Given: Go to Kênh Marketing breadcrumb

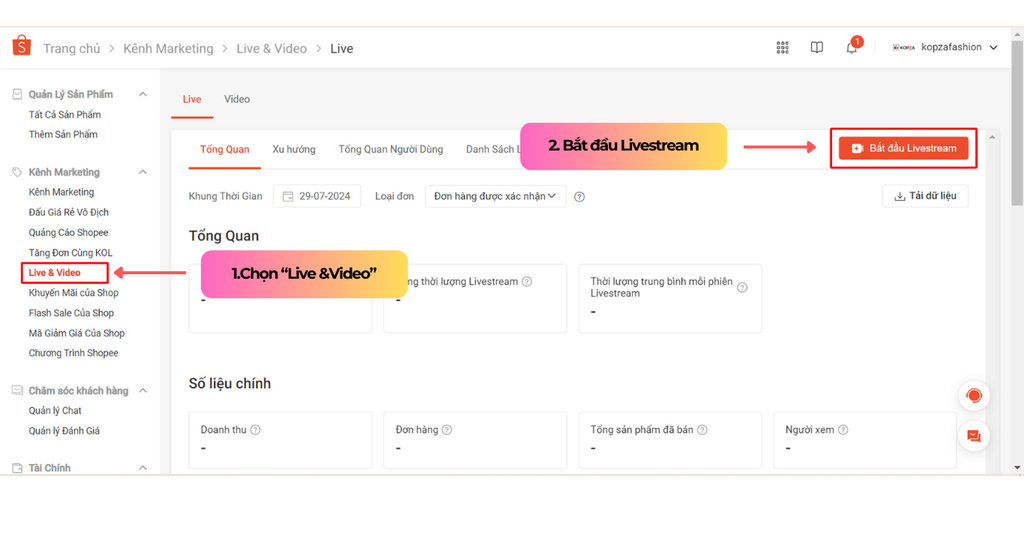Looking at the screenshot, I should coord(168,48).
